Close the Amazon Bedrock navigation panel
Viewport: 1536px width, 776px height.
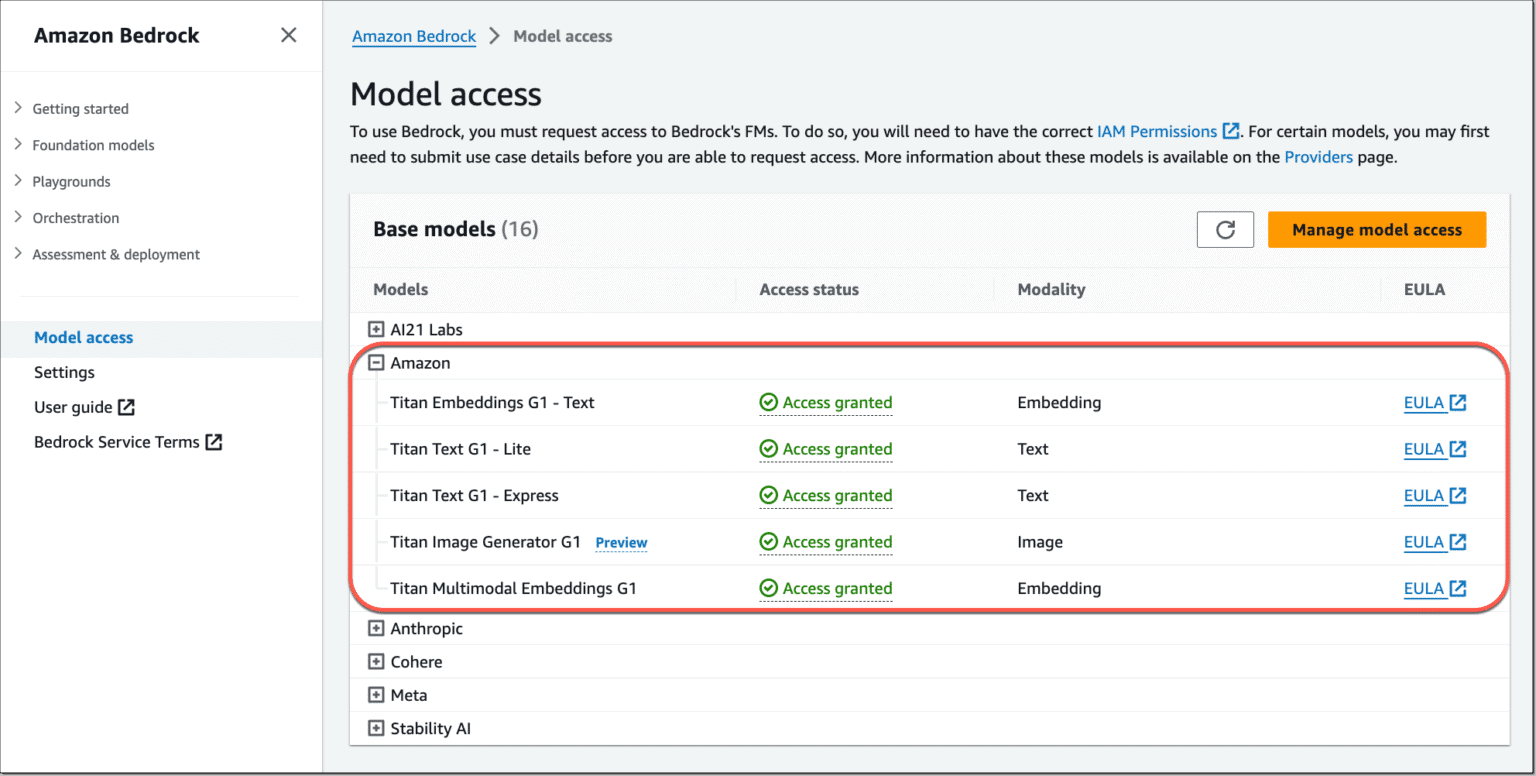(288, 34)
